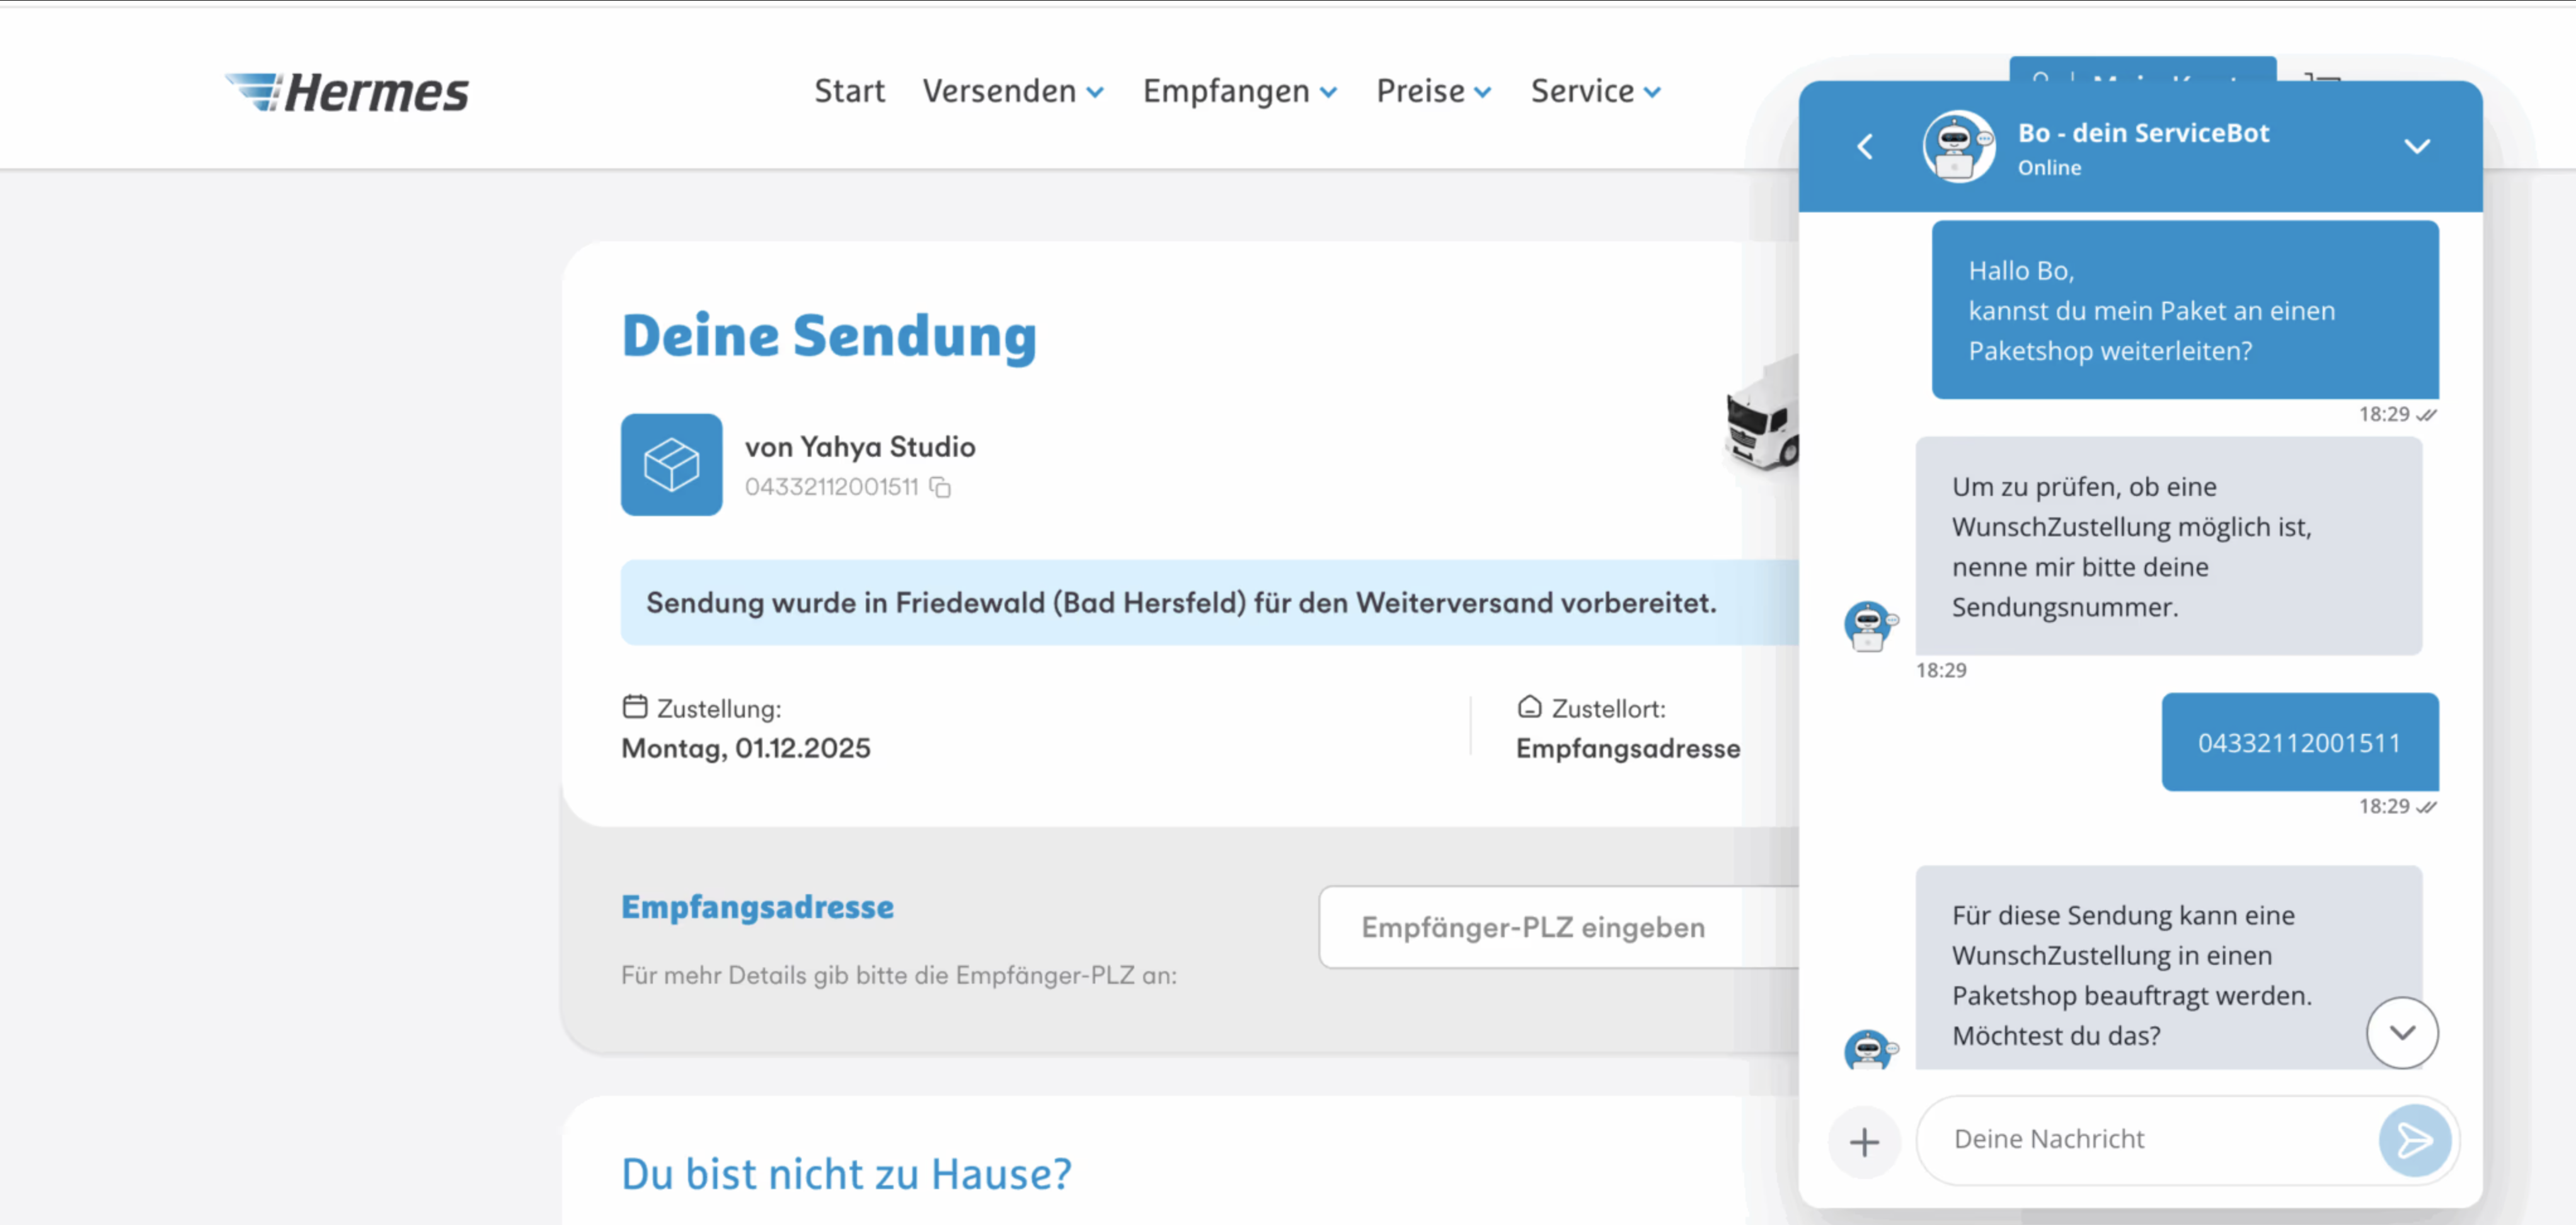Jump to the newest message with the round chevron button

pyautogui.click(x=2402, y=1033)
